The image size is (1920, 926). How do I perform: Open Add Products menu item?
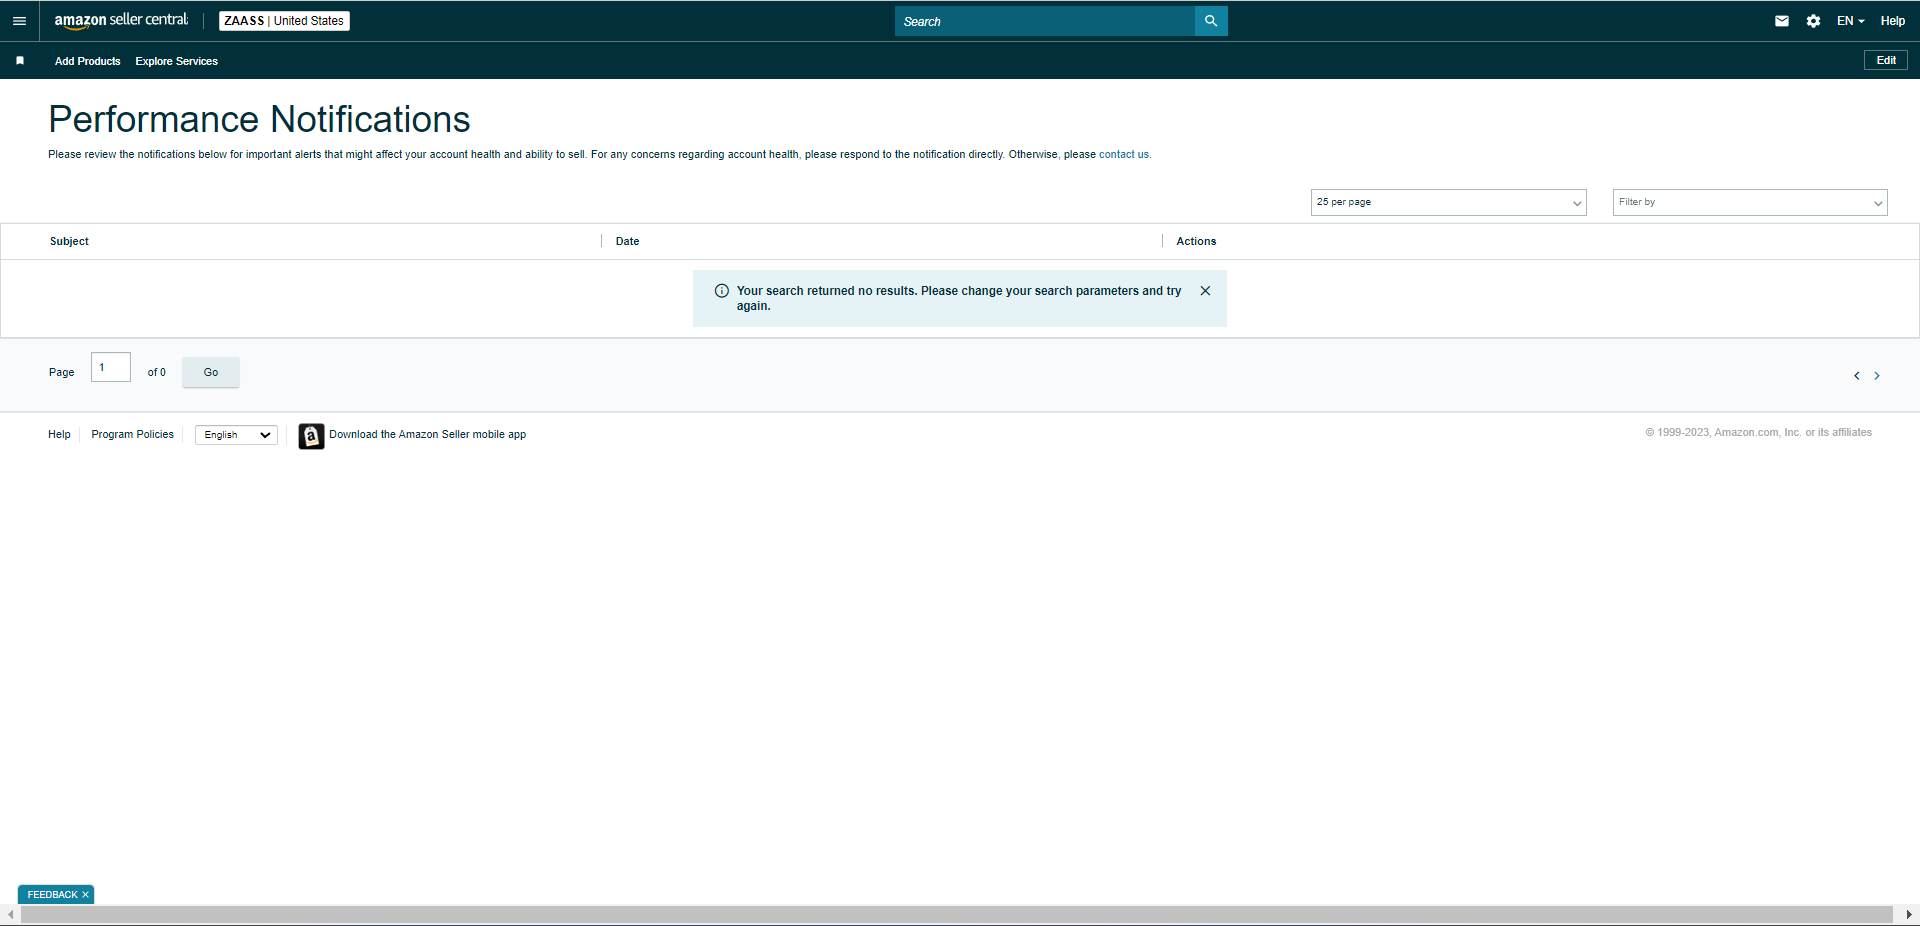point(87,61)
